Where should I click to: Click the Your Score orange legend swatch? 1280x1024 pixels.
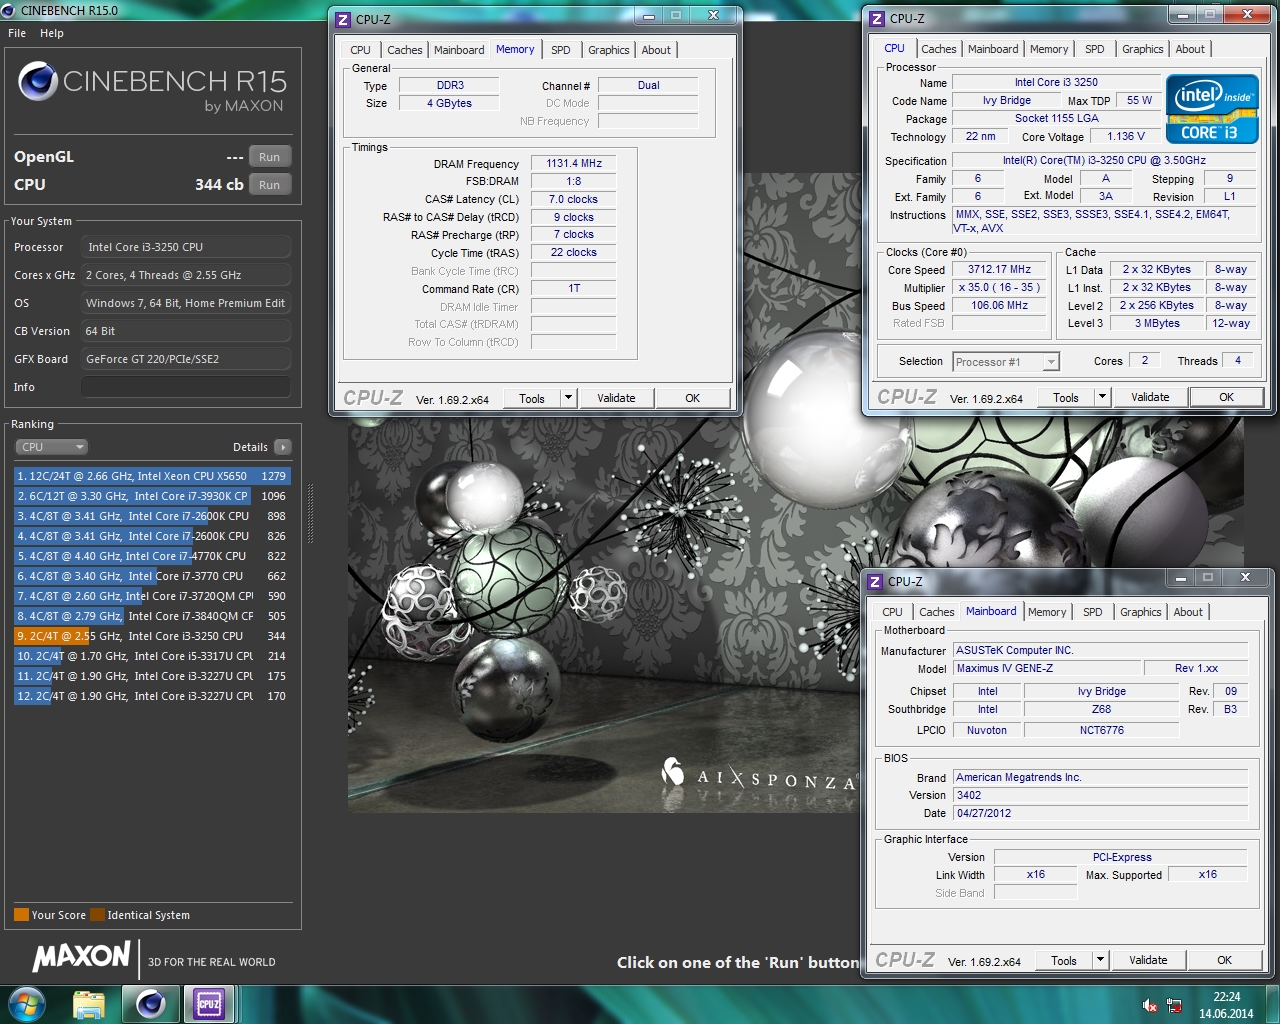pyautogui.click(x=21, y=915)
